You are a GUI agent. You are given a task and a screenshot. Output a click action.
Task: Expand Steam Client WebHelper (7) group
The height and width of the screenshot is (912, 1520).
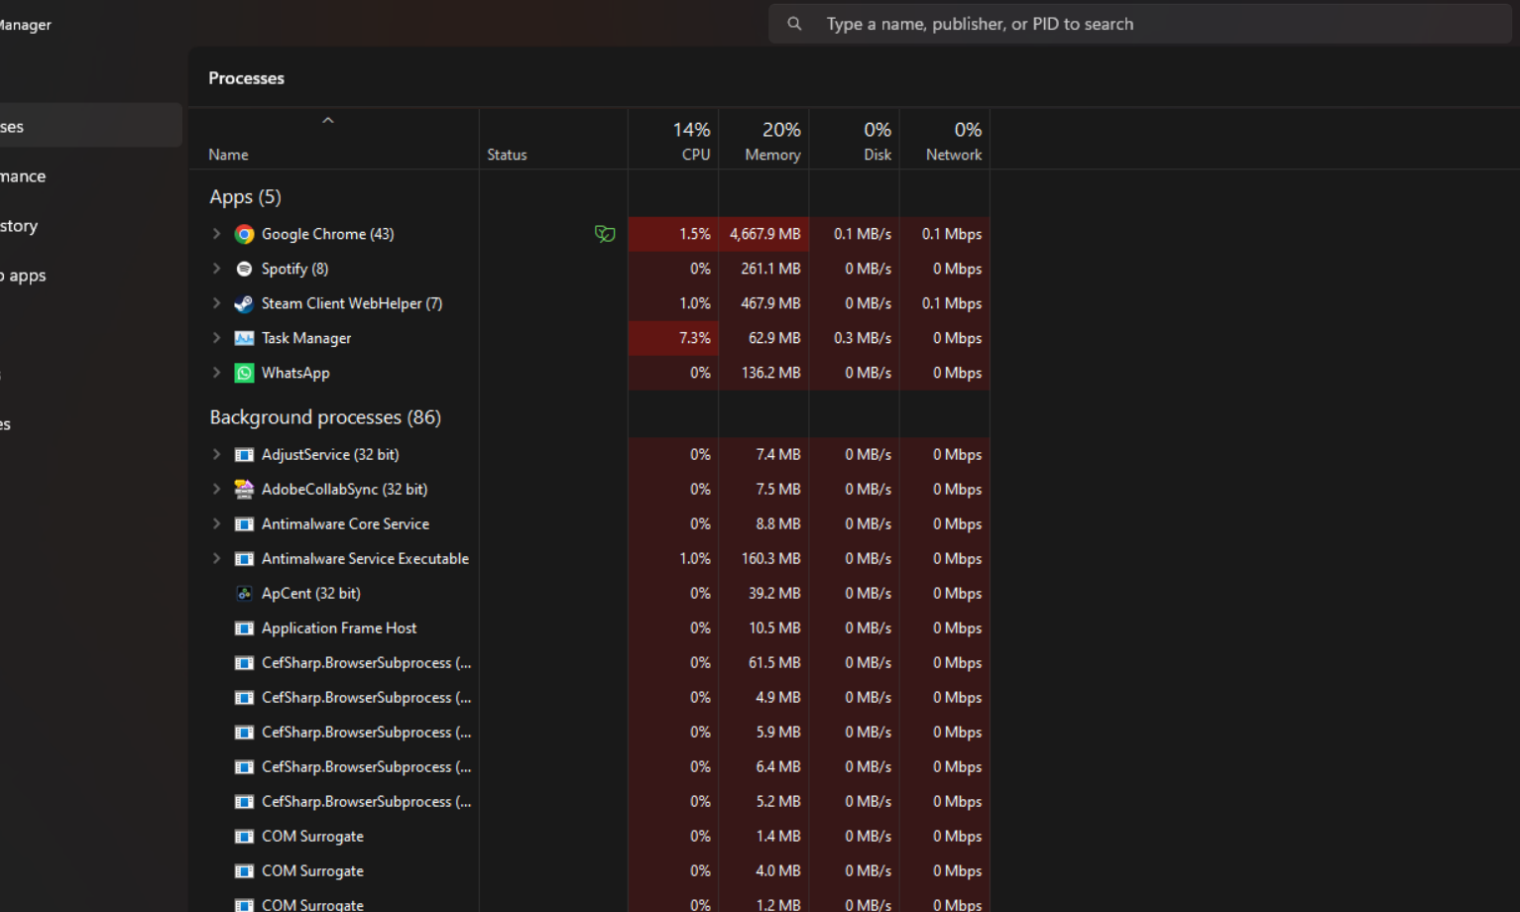click(216, 303)
